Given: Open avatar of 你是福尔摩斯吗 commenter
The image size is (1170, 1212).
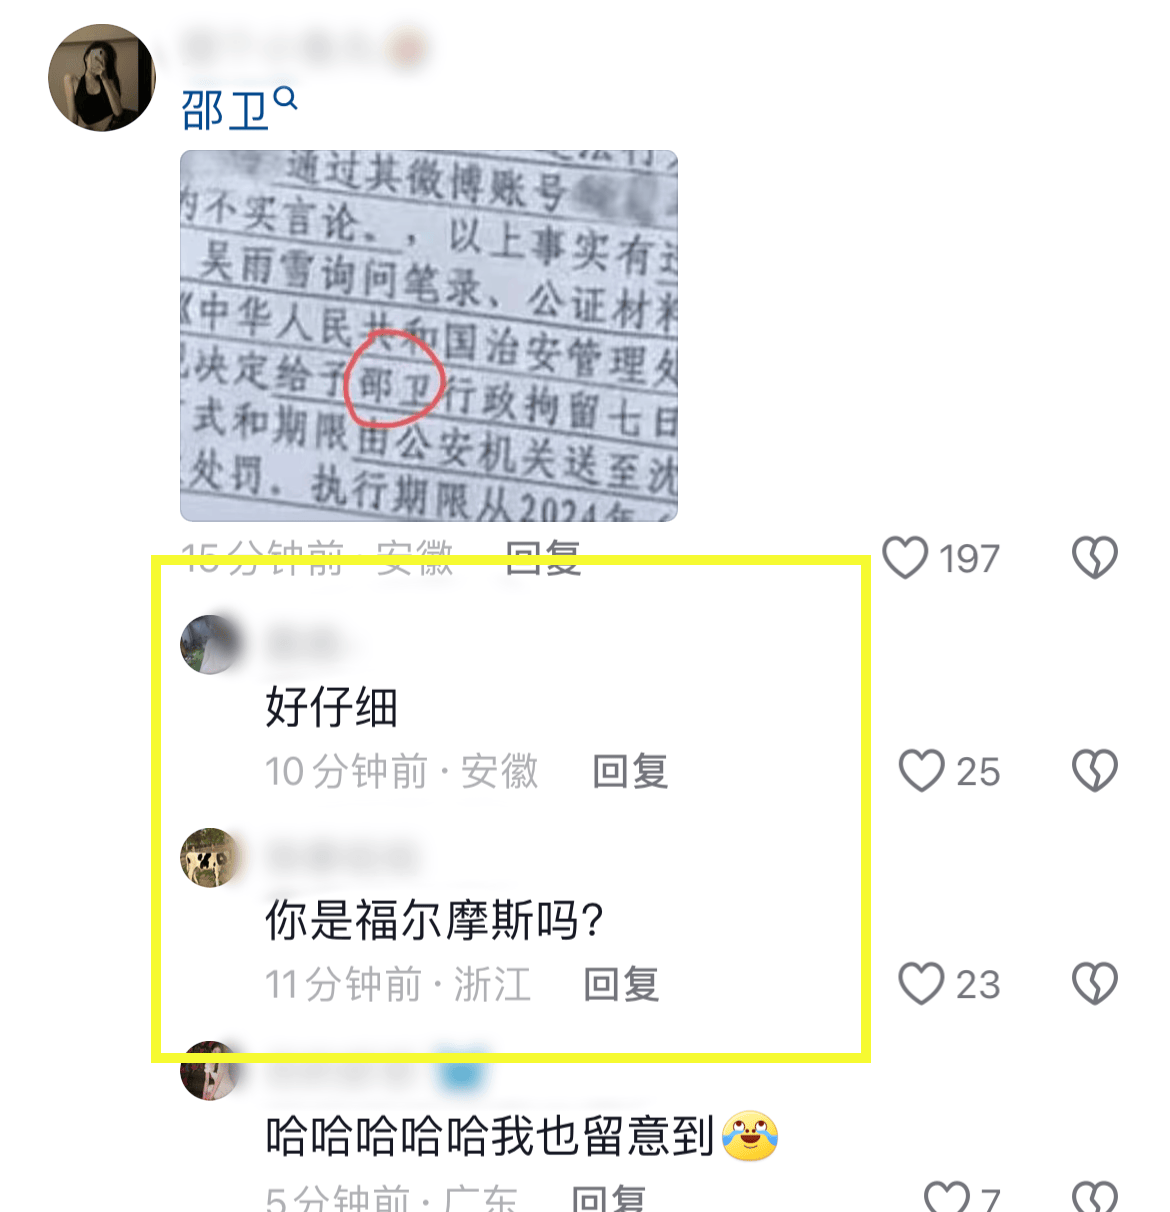Looking at the screenshot, I should (x=209, y=857).
